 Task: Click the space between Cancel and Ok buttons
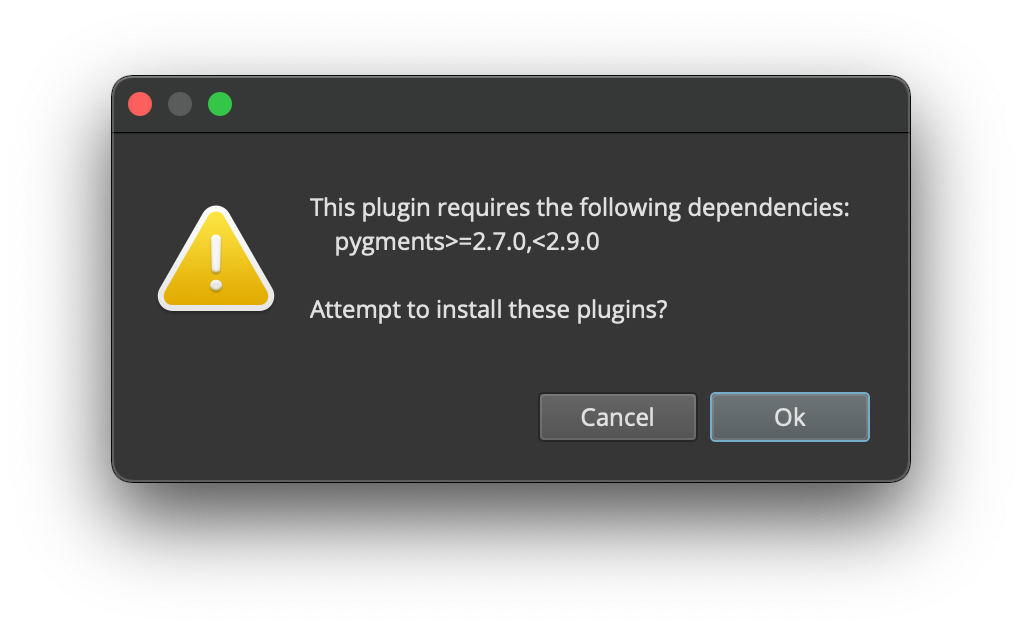point(703,417)
